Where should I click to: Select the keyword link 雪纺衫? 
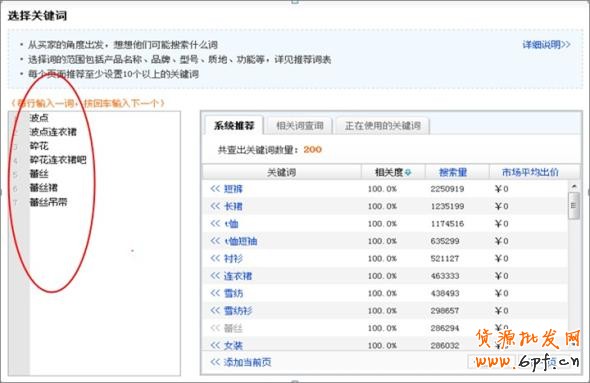pos(238,310)
